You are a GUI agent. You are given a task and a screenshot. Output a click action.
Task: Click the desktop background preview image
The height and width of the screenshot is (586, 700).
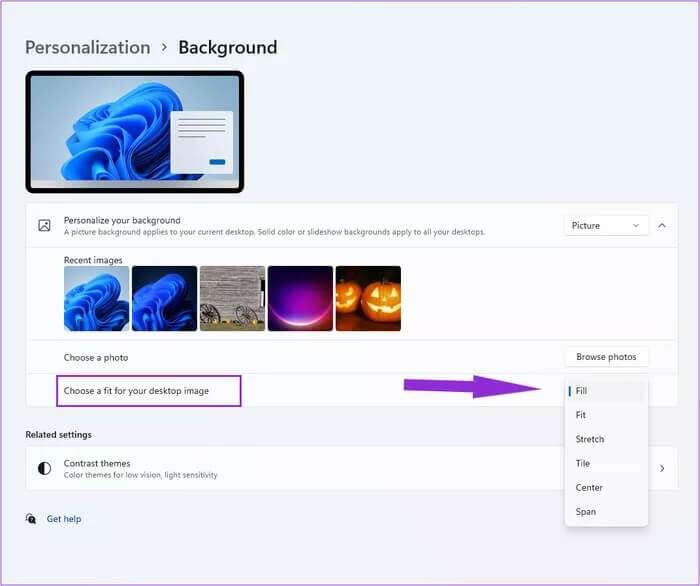(x=135, y=132)
